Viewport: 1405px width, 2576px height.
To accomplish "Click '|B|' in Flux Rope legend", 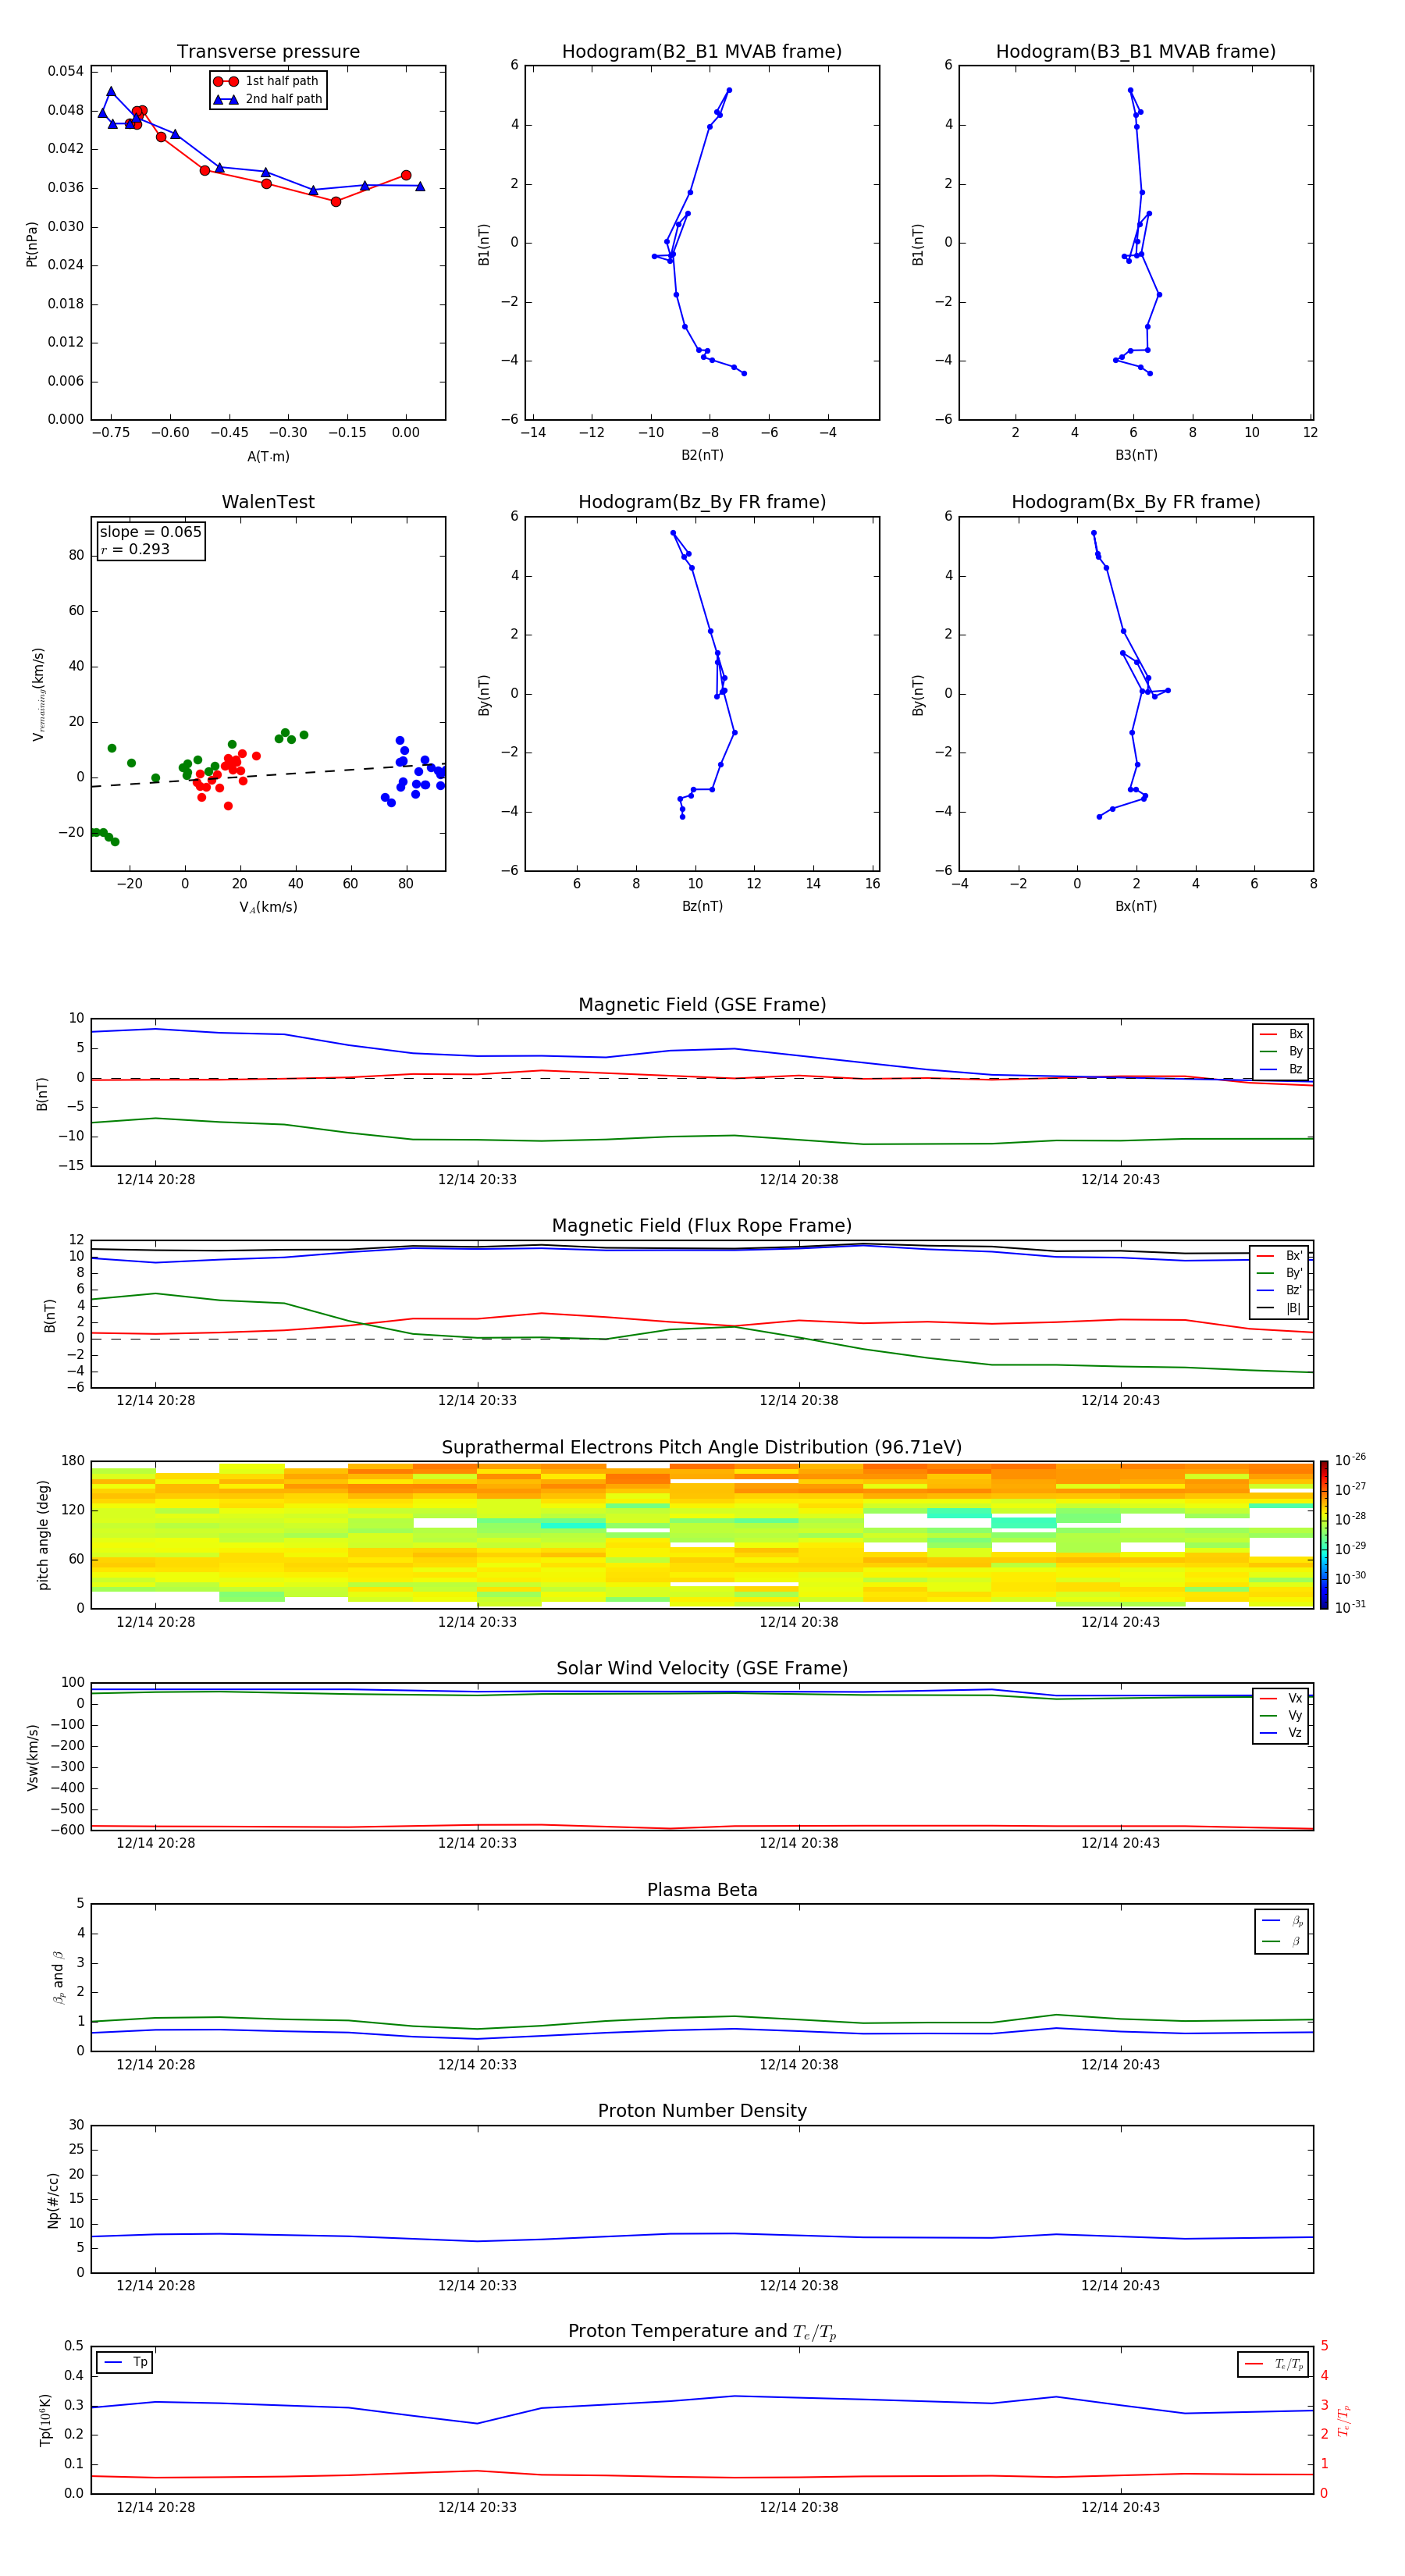I will 1280,1308.
